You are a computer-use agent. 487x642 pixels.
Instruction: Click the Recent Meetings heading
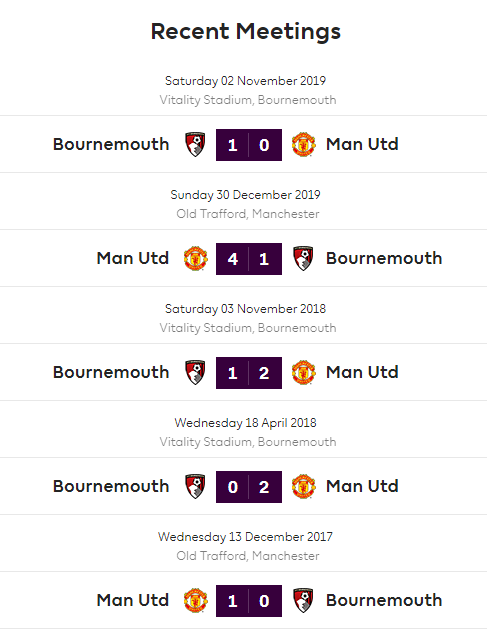point(246,32)
